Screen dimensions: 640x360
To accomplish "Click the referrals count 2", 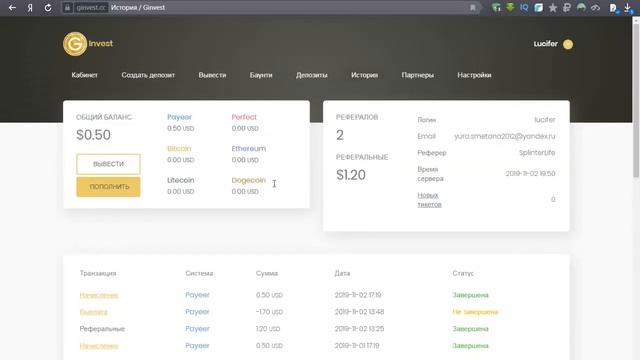I will [x=340, y=135].
